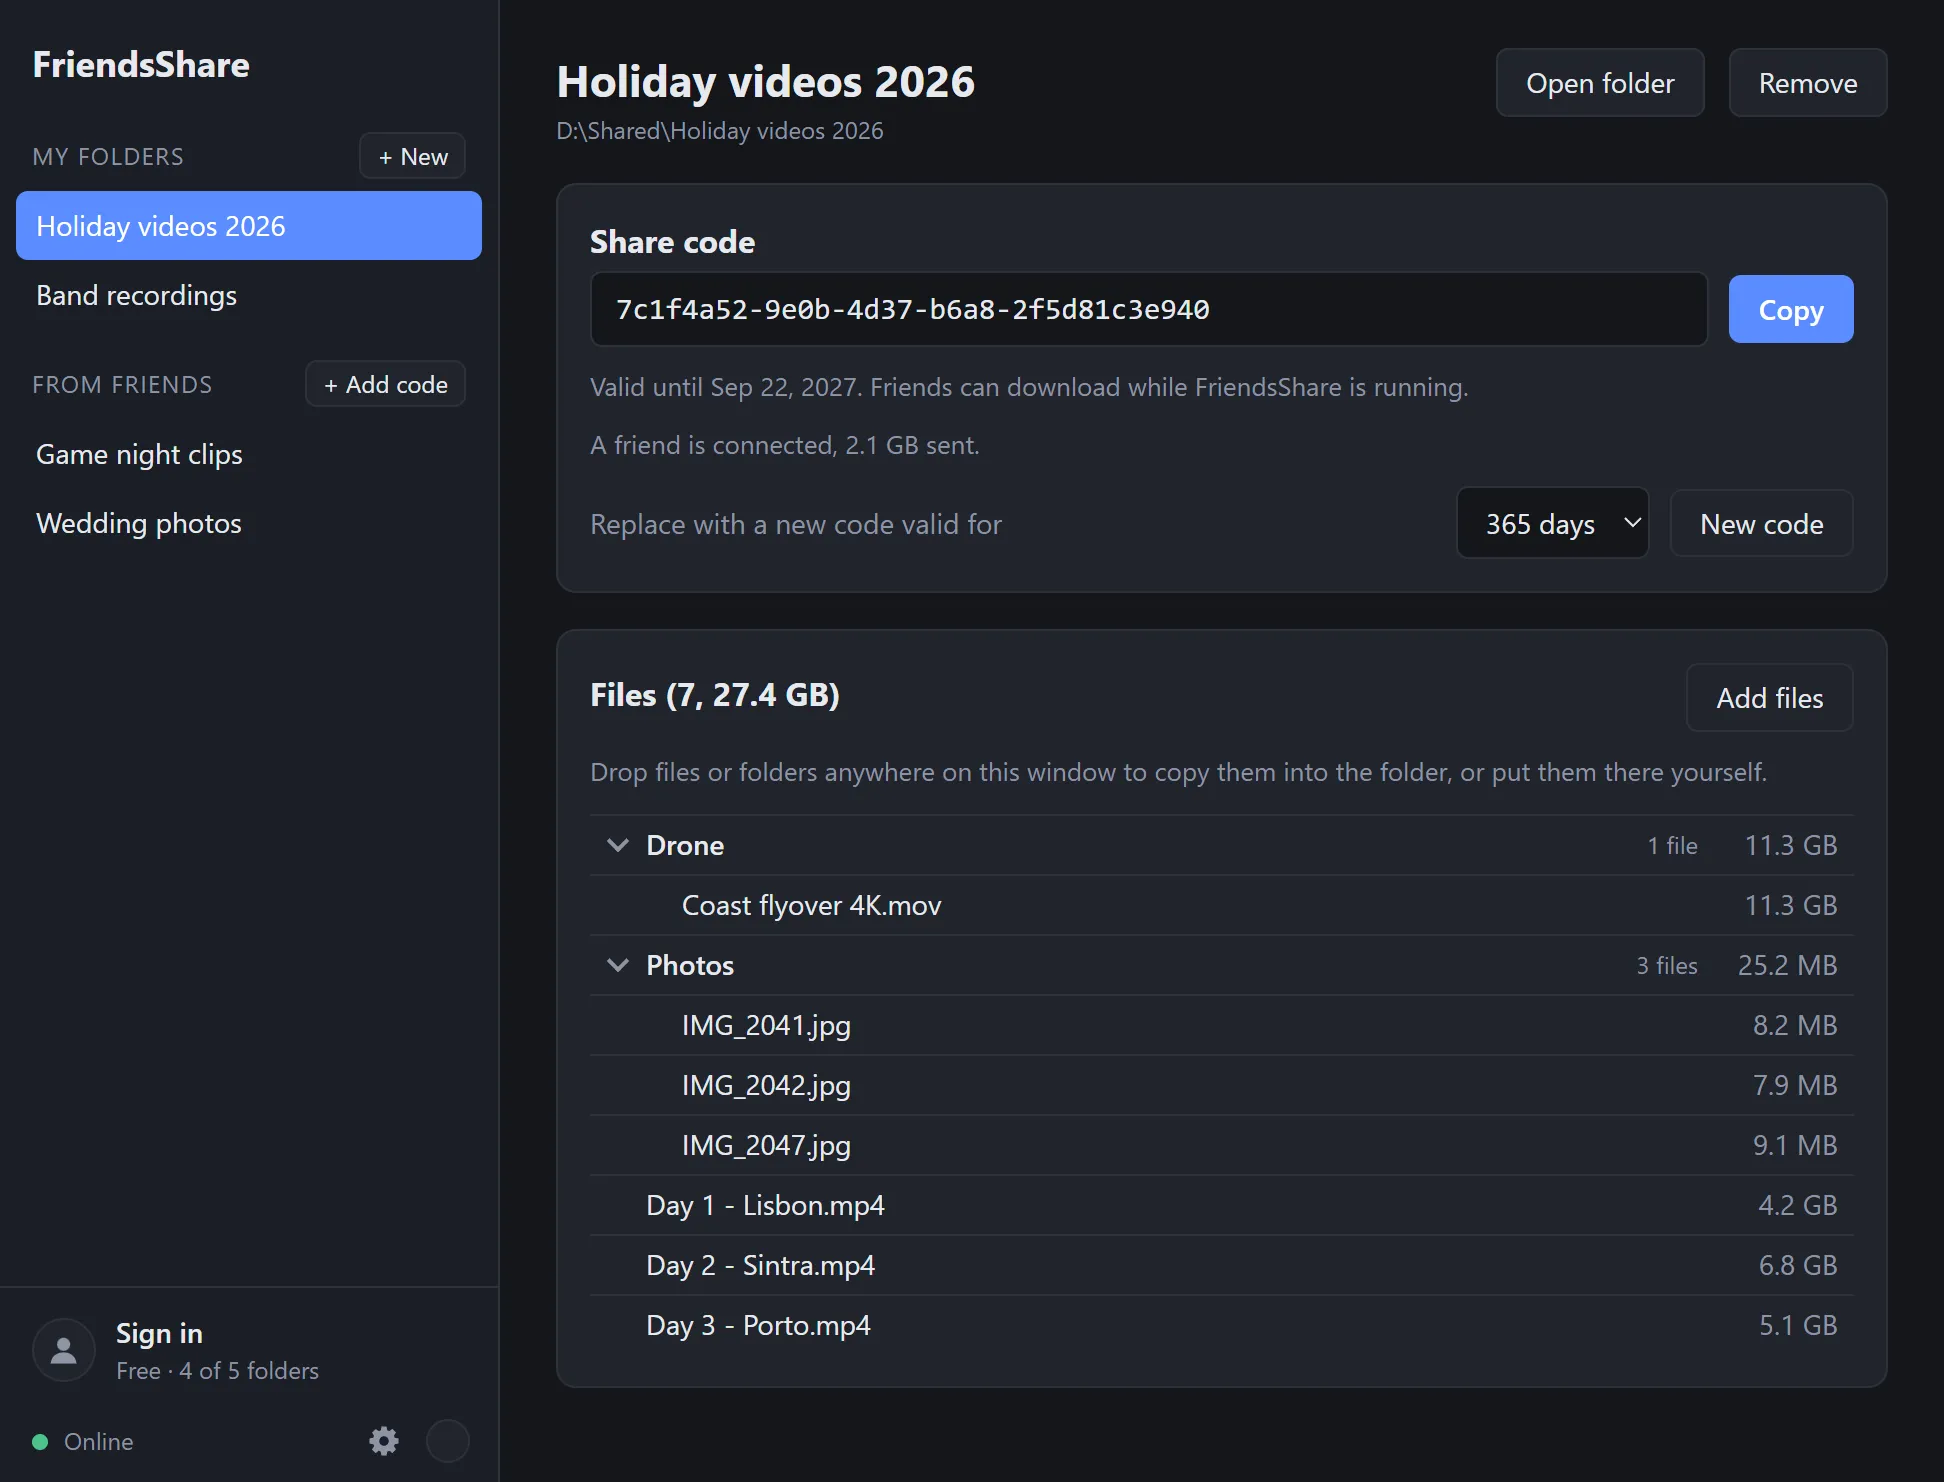The image size is (1944, 1482).
Task: Click the 'Valid until Sep 22, 2027' note
Action: tap(1029, 387)
